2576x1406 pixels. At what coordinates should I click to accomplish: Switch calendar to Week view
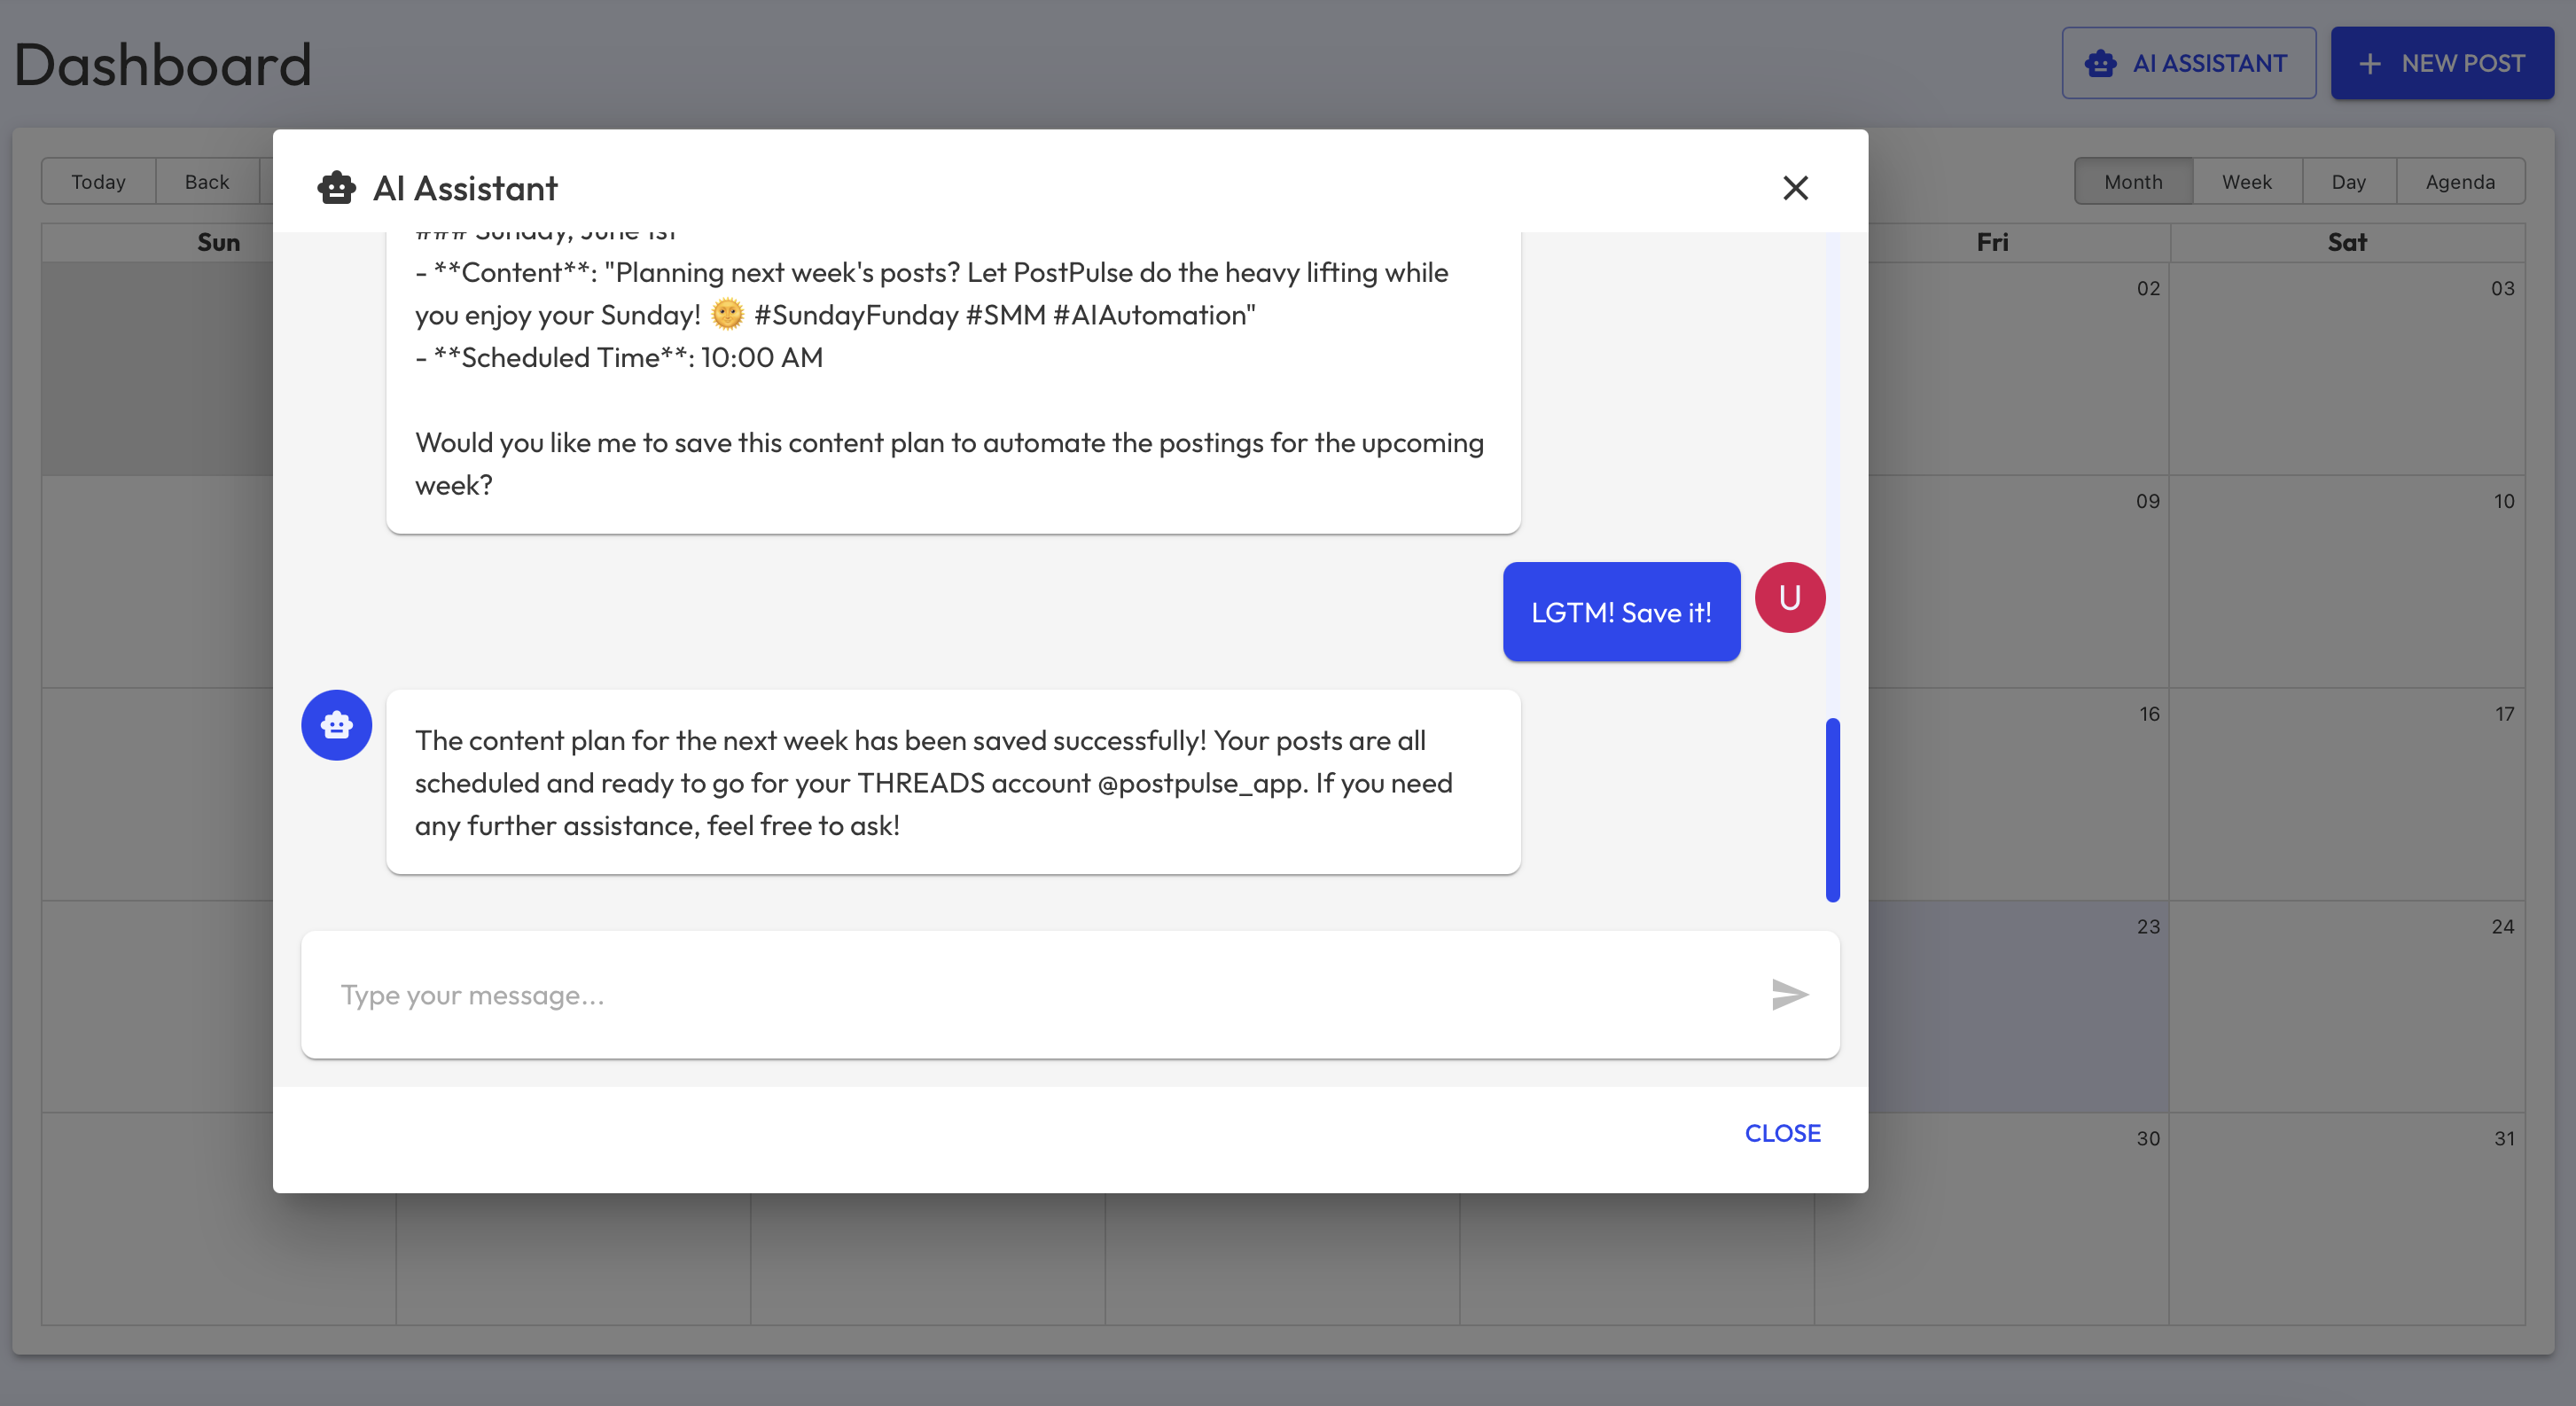point(2247,181)
